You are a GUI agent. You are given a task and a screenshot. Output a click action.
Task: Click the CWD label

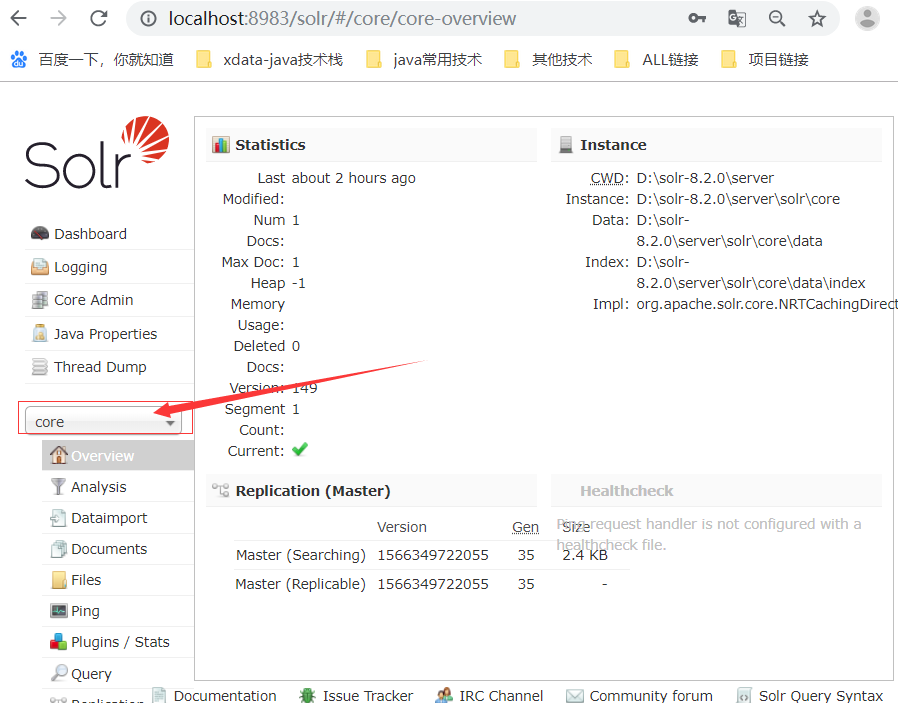coord(609,178)
